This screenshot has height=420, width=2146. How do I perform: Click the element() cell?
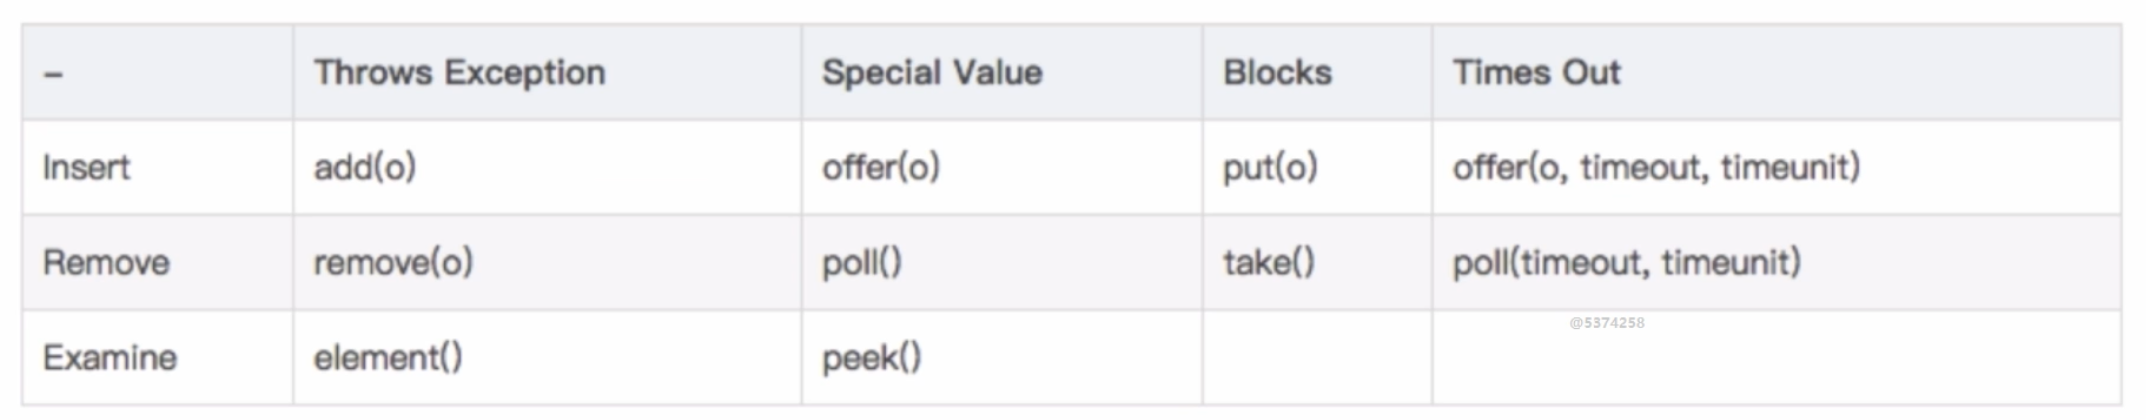[388, 357]
